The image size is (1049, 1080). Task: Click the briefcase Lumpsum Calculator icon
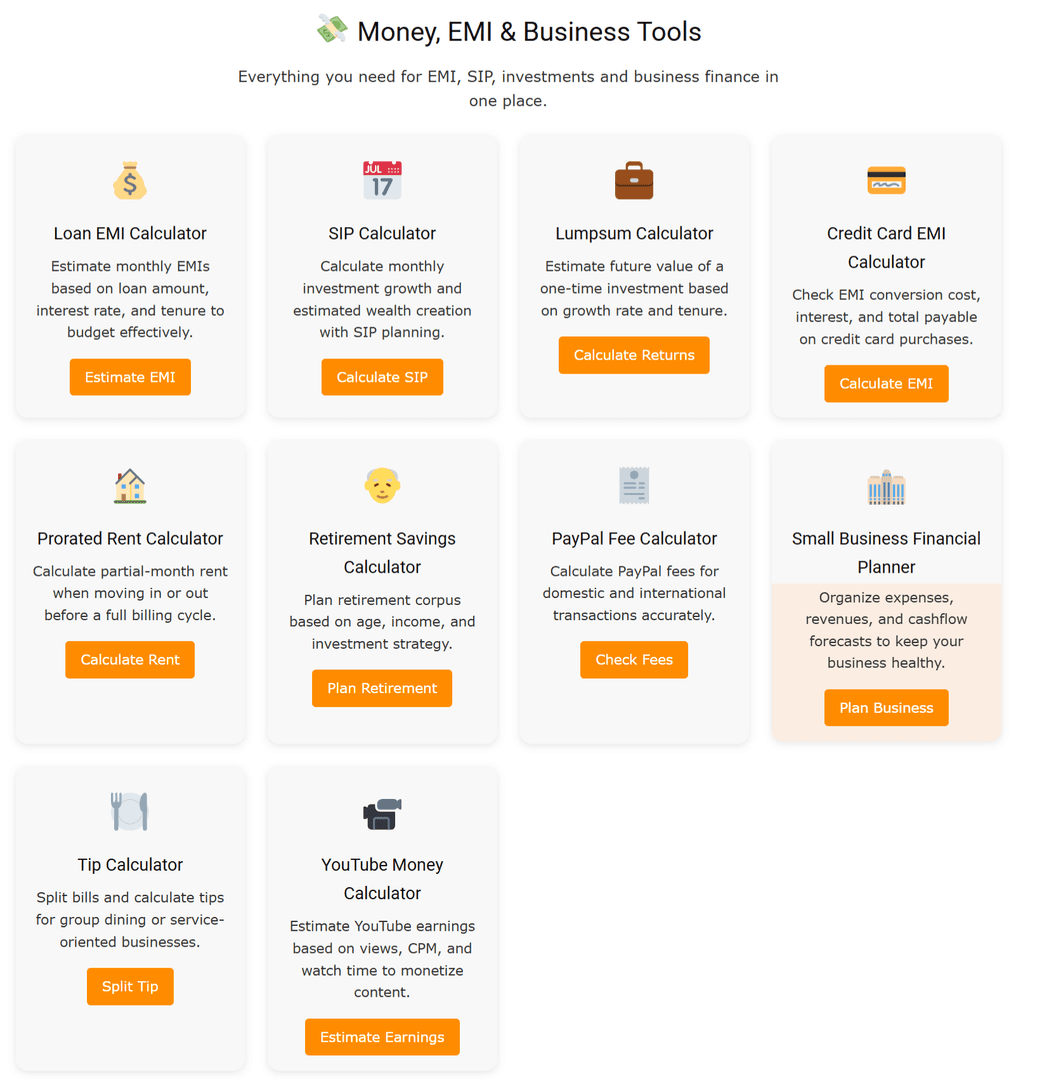tap(634, 181)
